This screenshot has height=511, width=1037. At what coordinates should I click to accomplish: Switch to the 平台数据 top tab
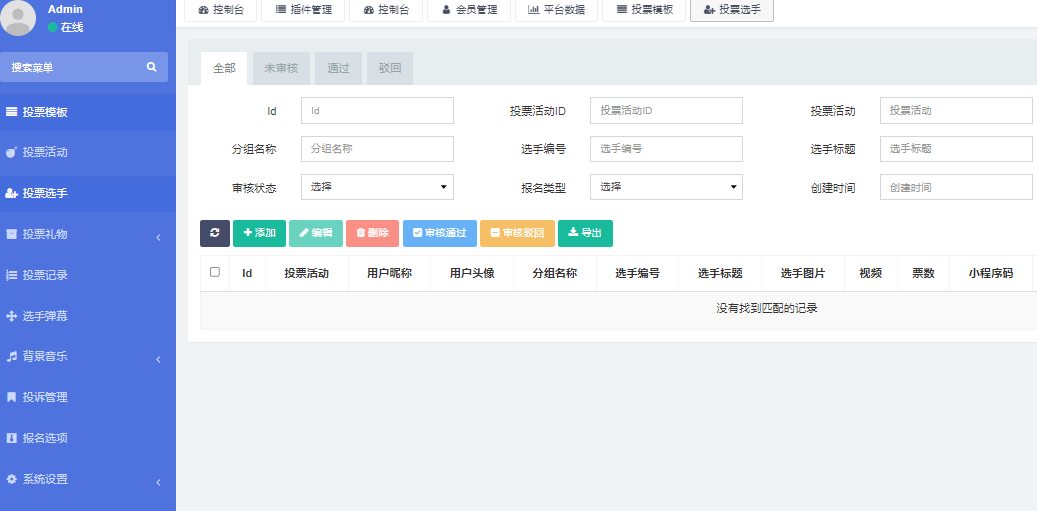(x=558, y=10)
